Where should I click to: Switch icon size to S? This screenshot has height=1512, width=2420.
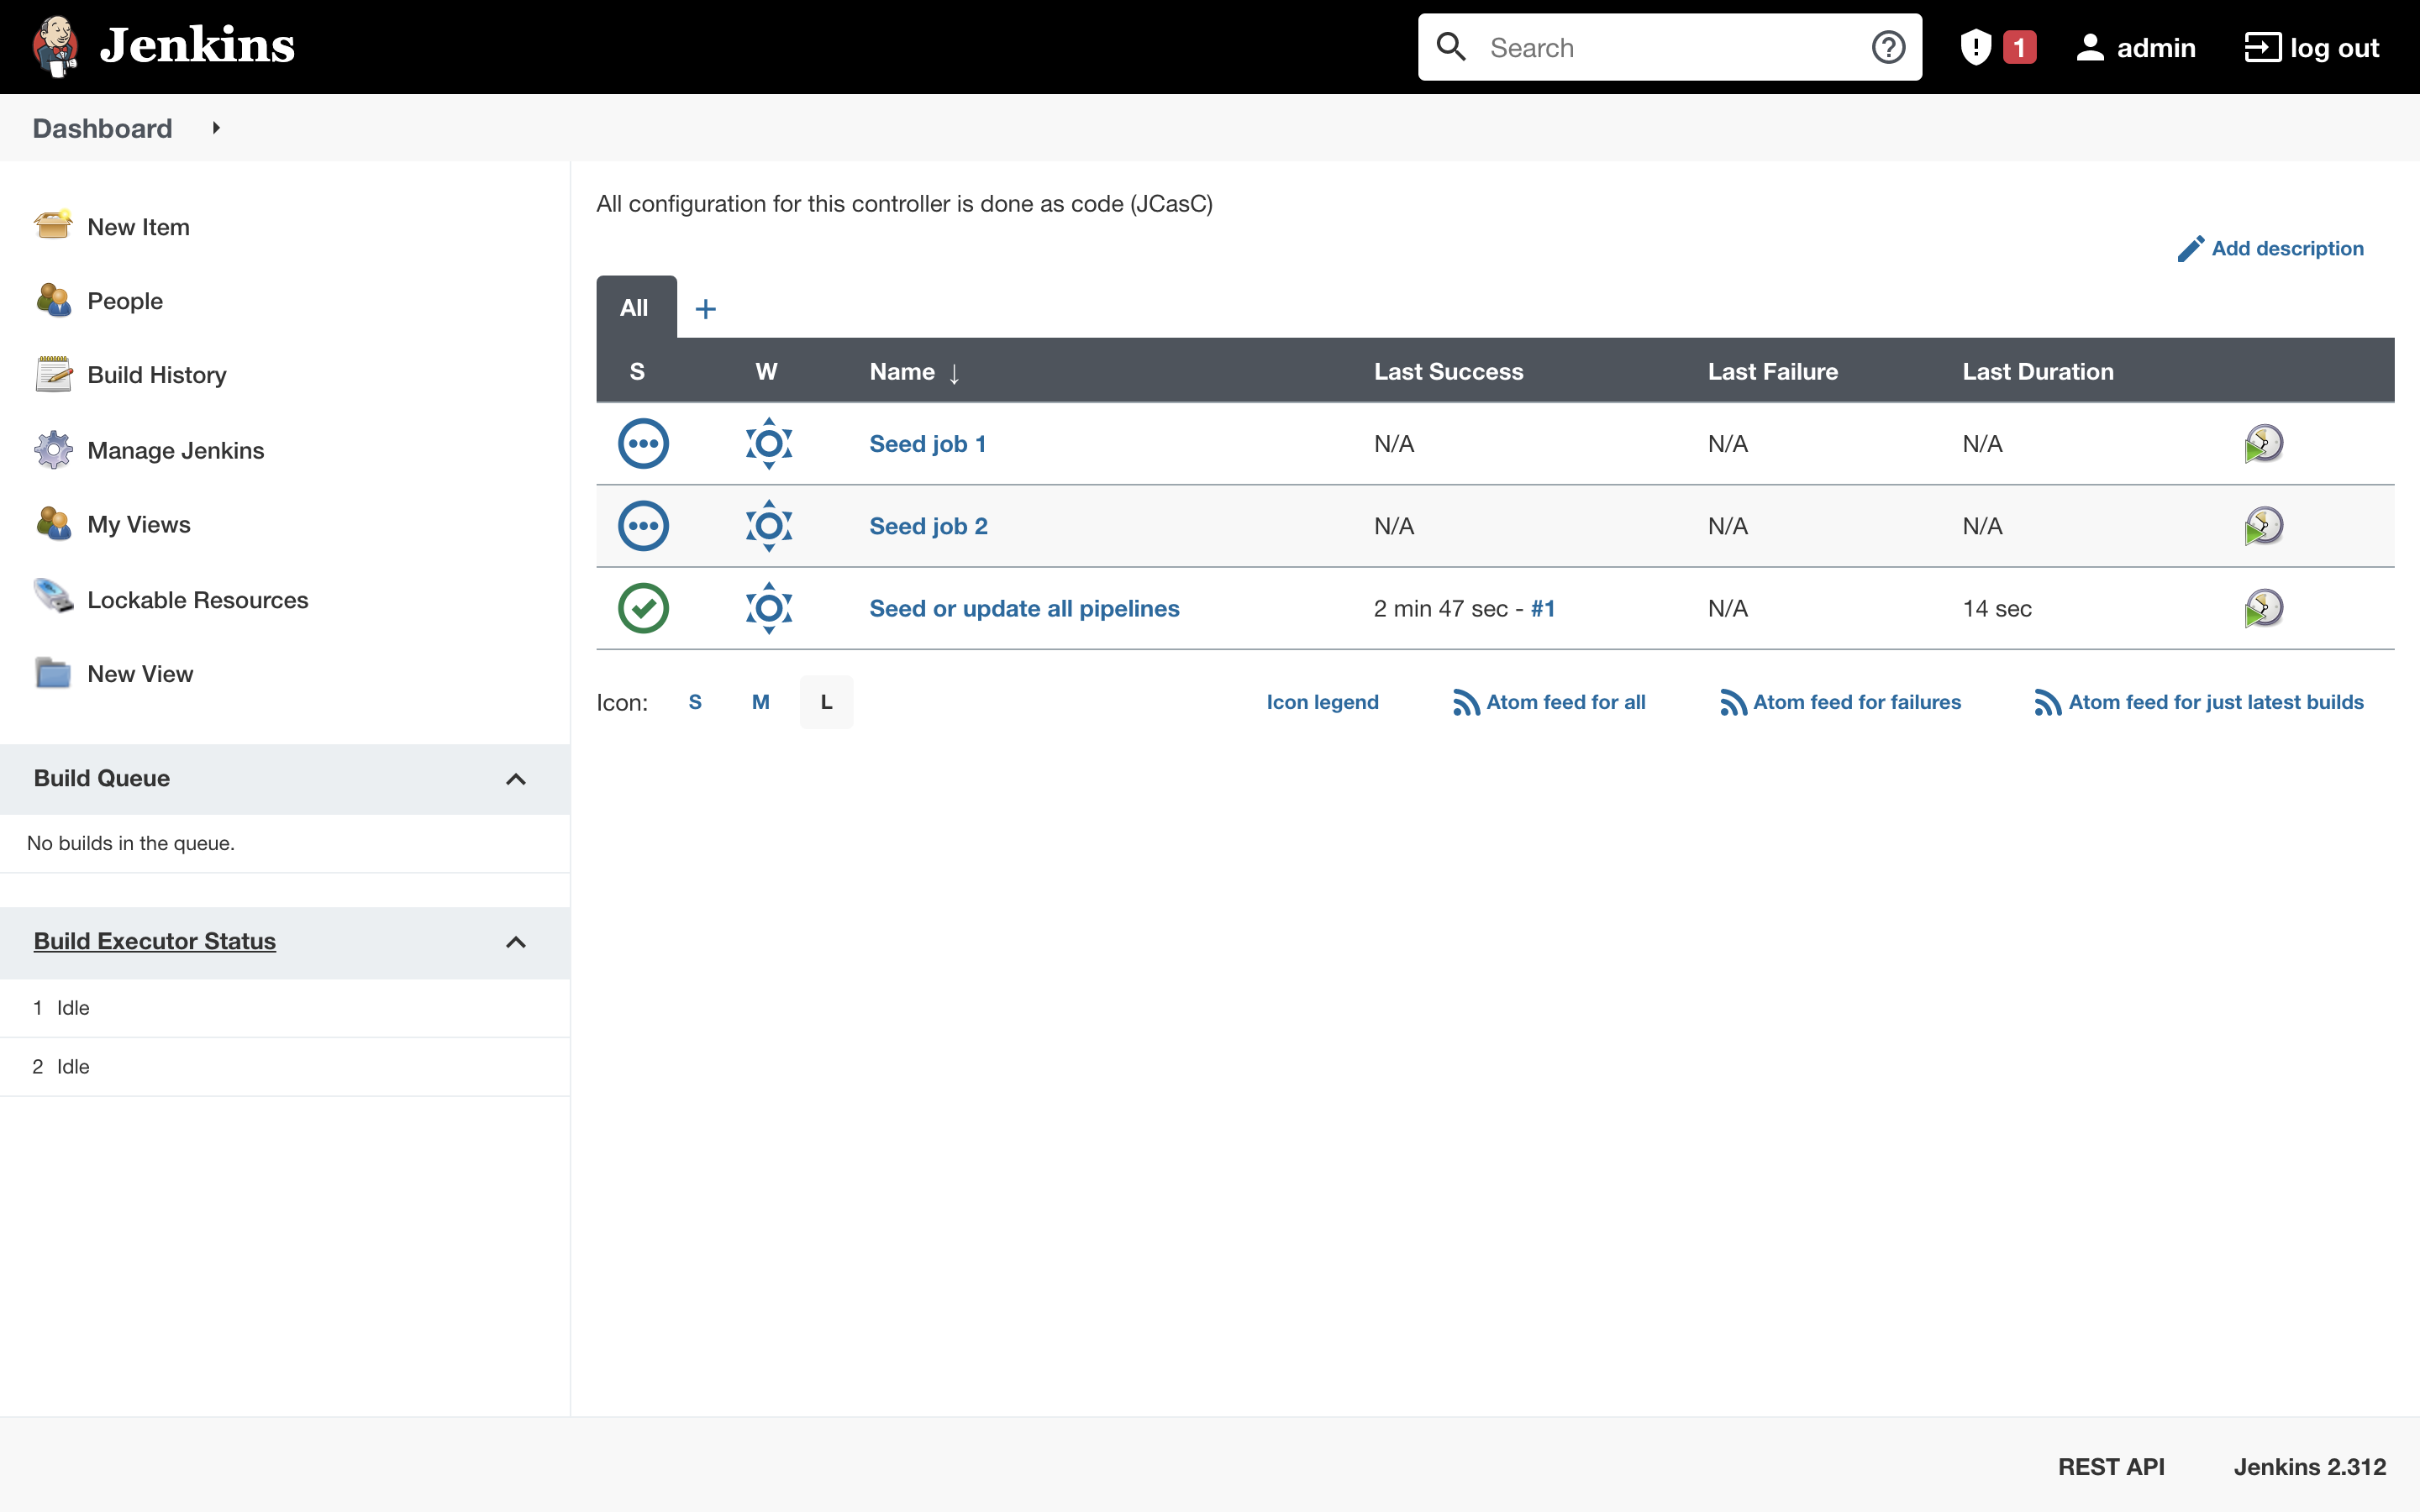click(x=695, y=702)
